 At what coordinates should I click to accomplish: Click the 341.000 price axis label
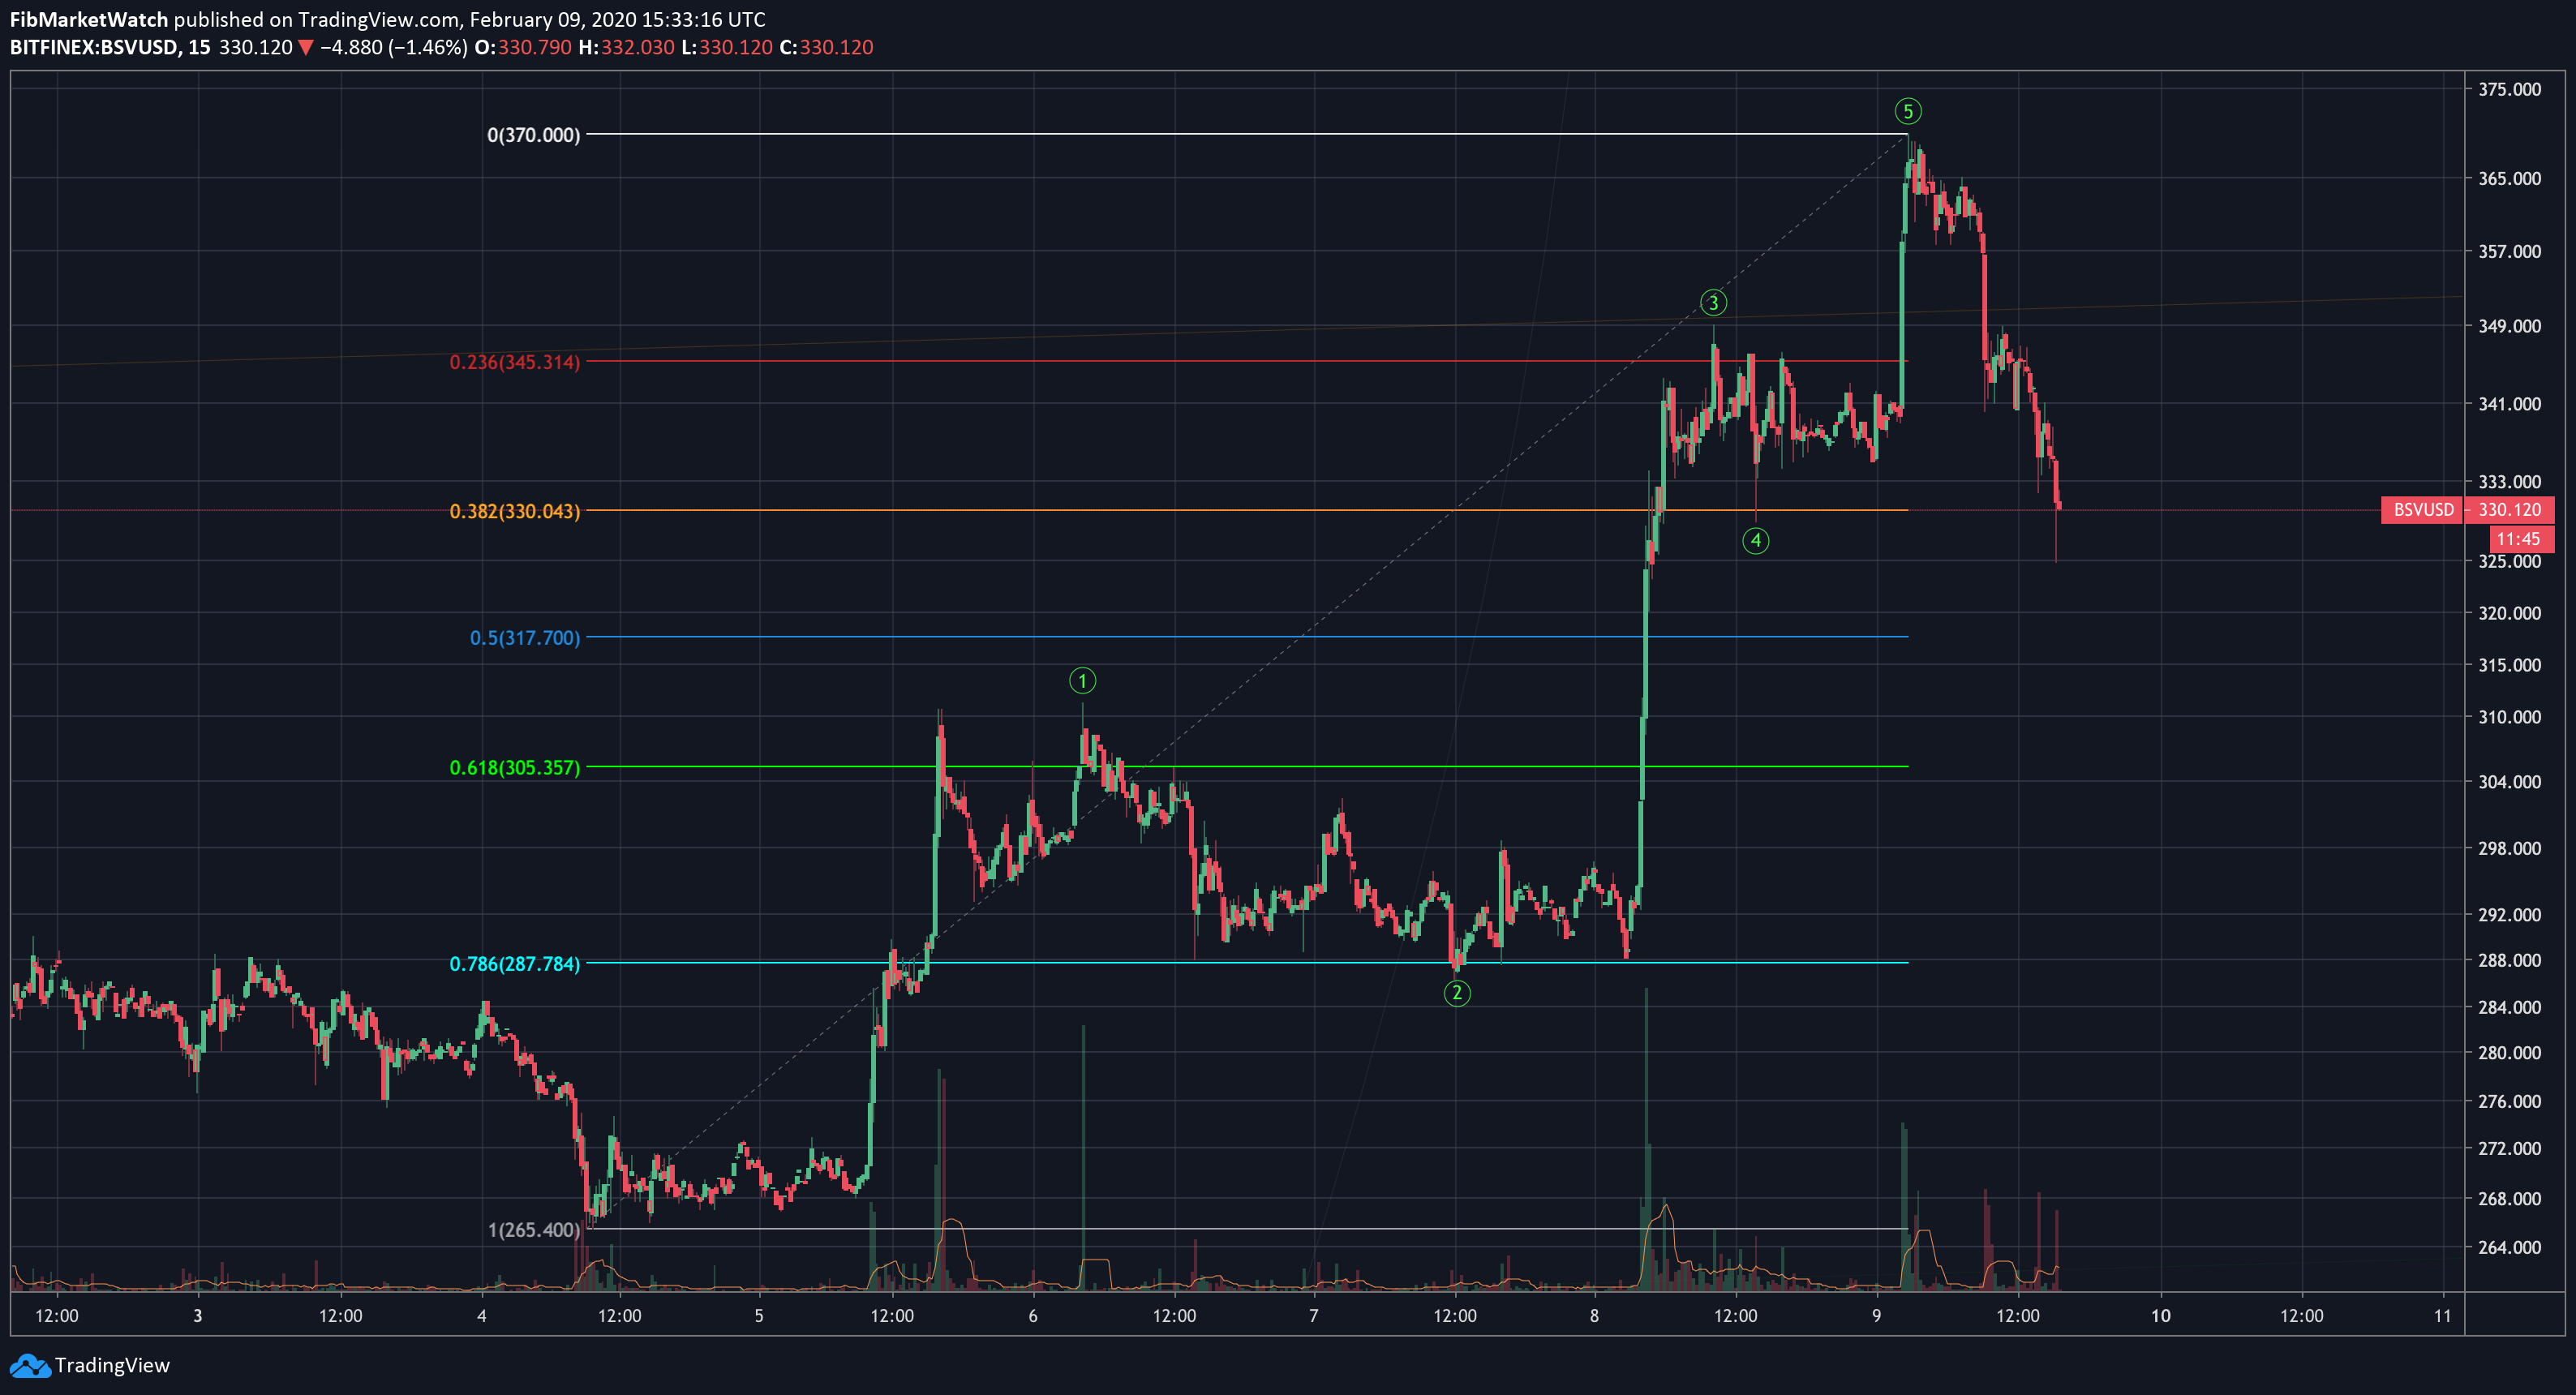(x=2509, y=404)
